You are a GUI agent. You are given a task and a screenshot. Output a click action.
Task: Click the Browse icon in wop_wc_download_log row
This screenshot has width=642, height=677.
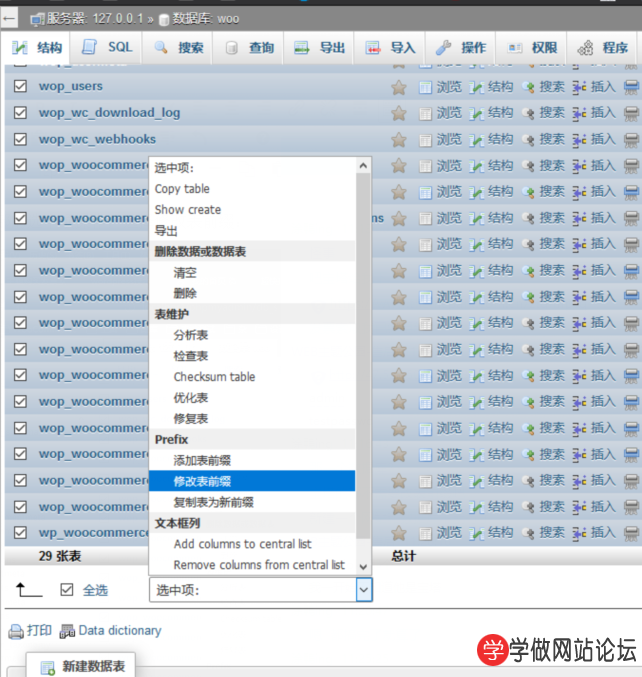tap(425, 113)
